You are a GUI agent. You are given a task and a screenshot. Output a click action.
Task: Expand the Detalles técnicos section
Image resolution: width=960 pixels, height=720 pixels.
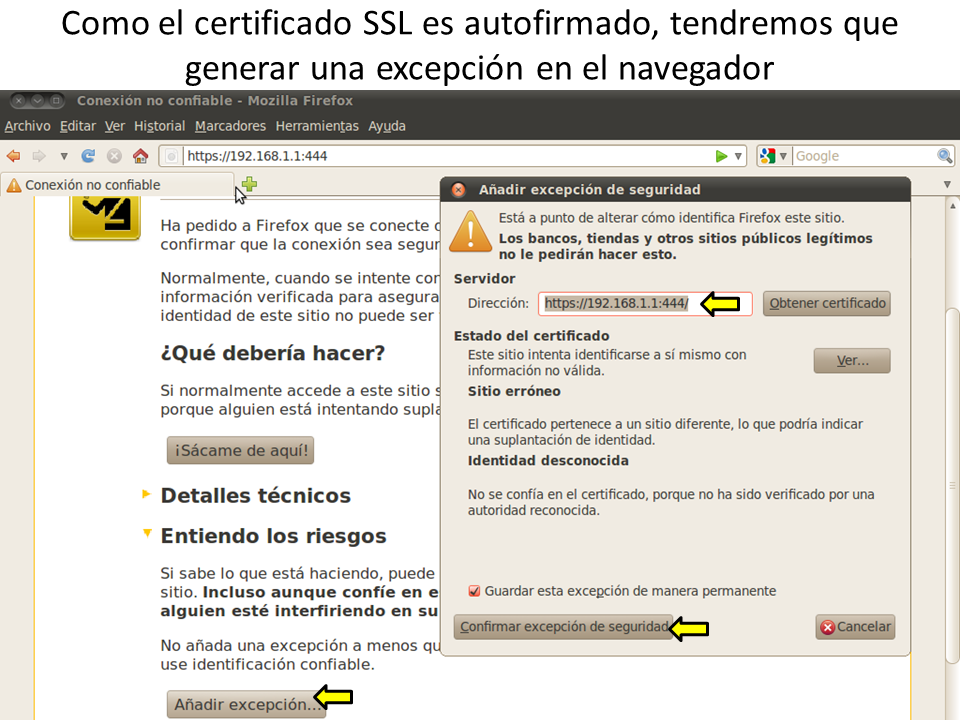(x=147, y=494)
